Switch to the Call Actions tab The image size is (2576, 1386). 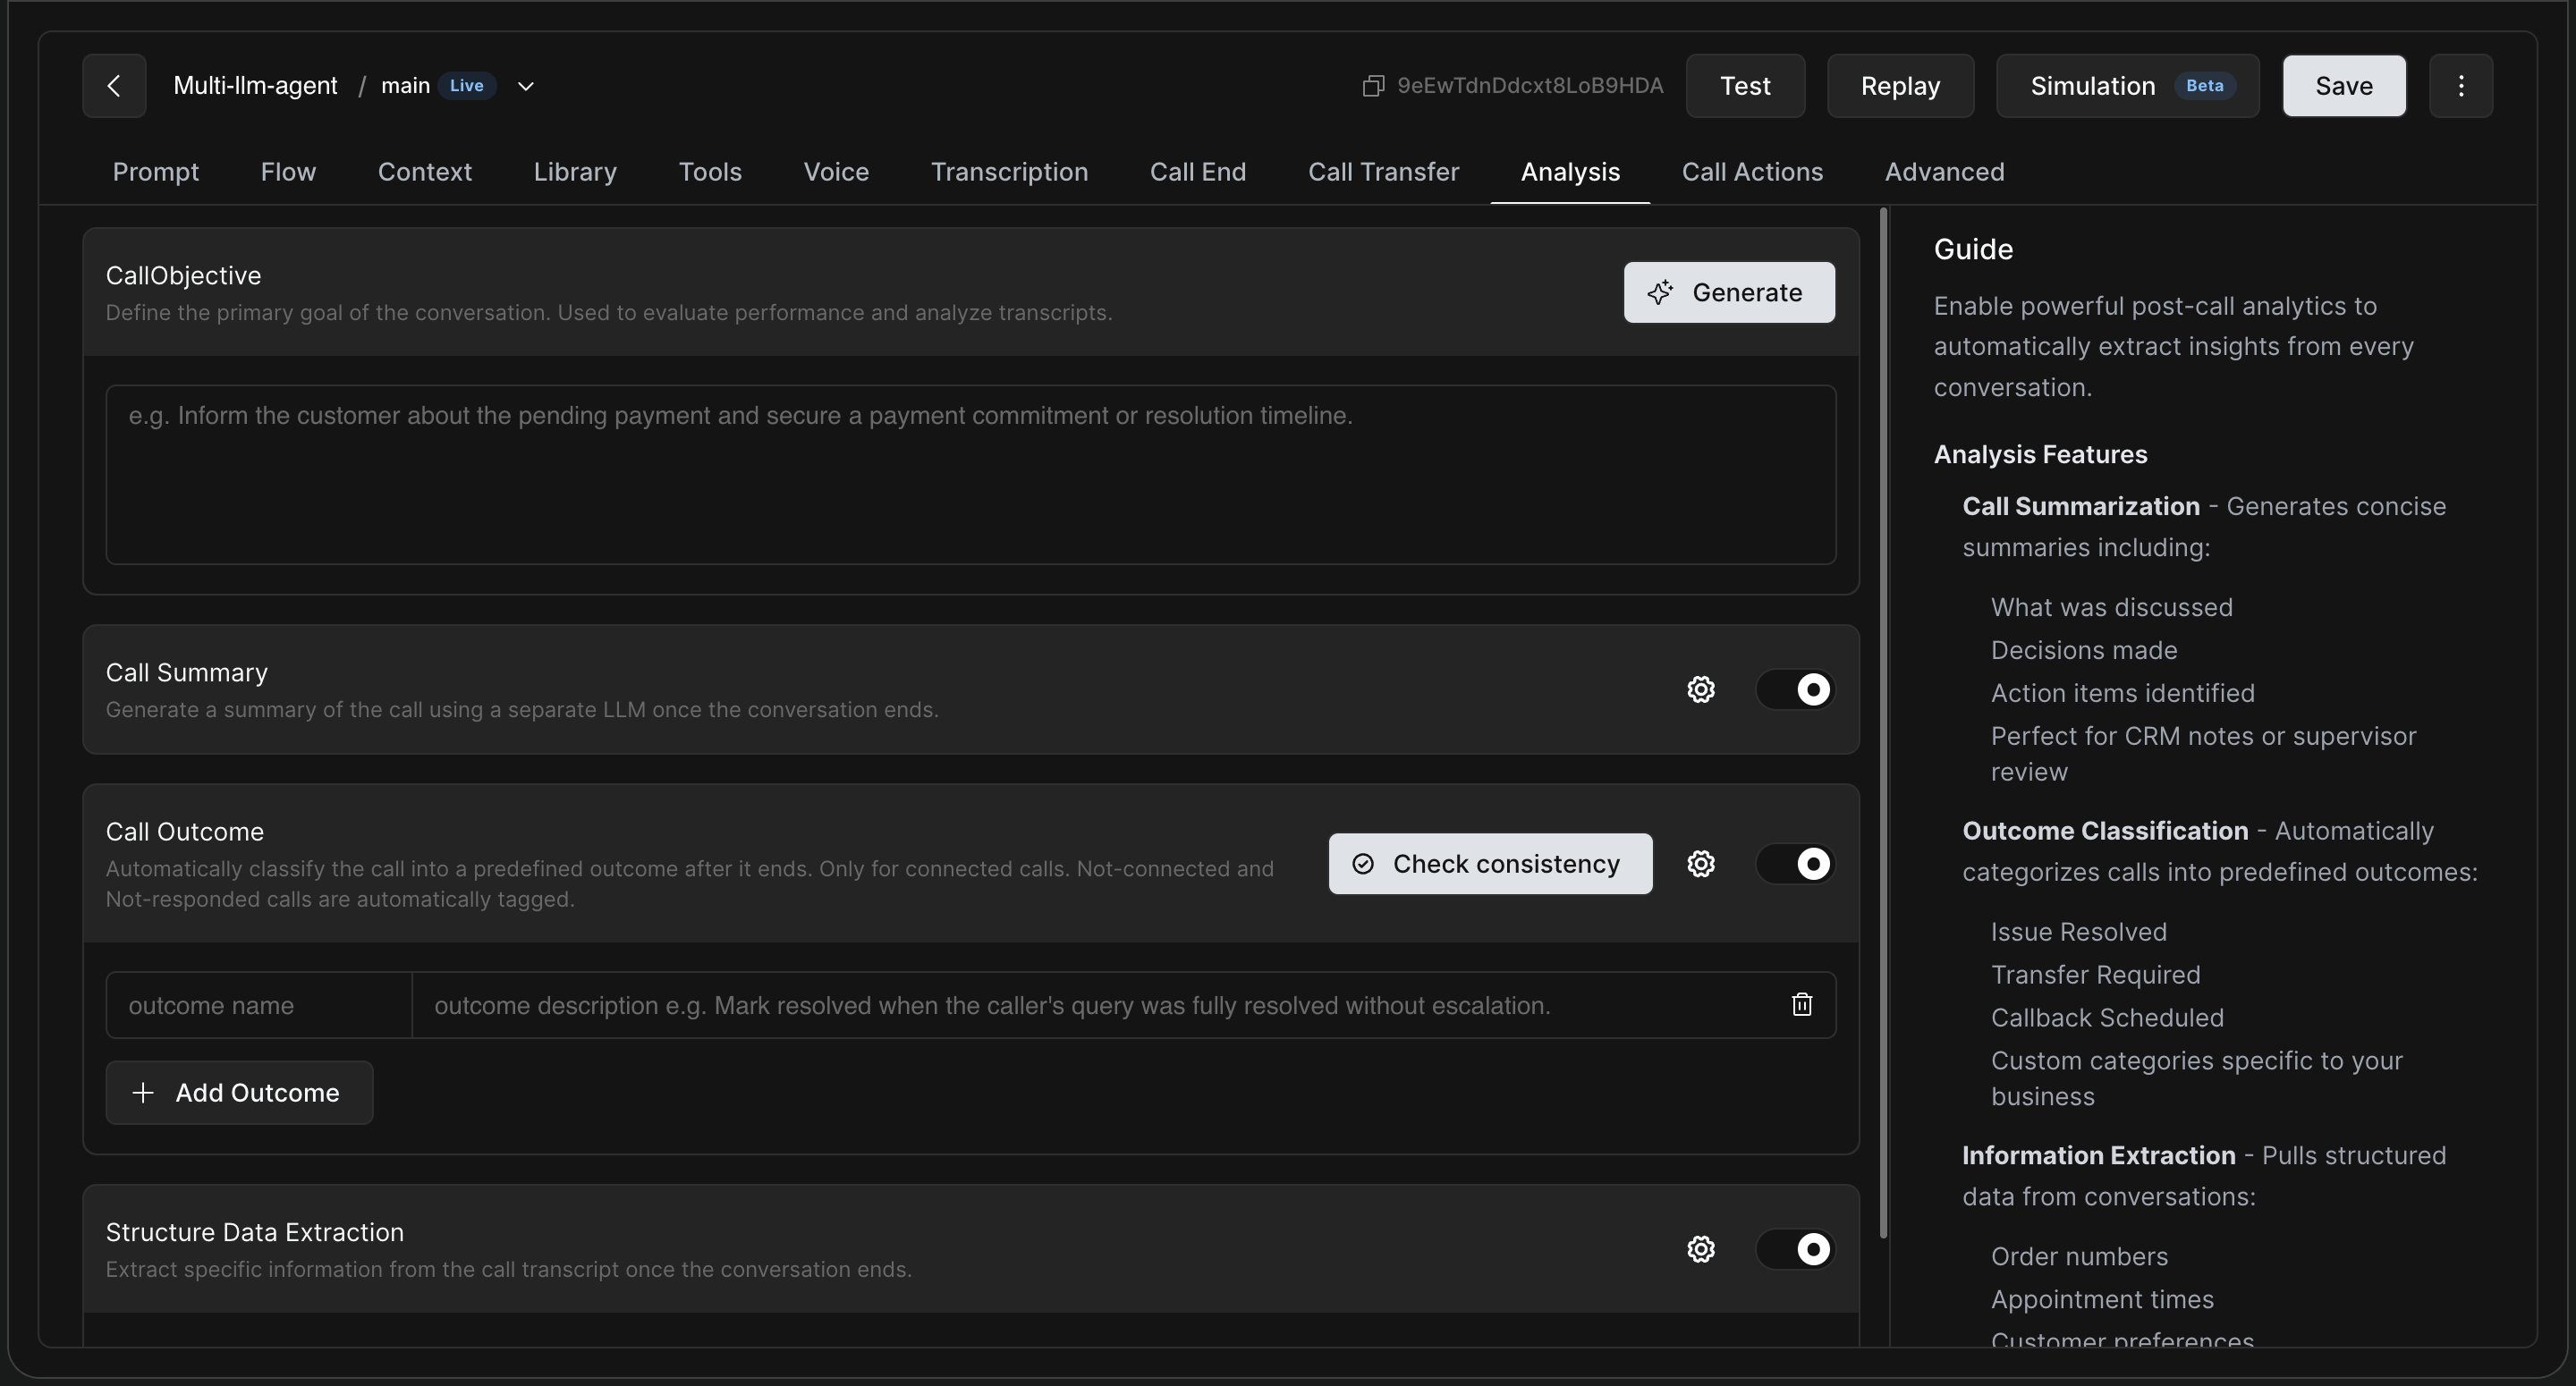coord(1752,172)
